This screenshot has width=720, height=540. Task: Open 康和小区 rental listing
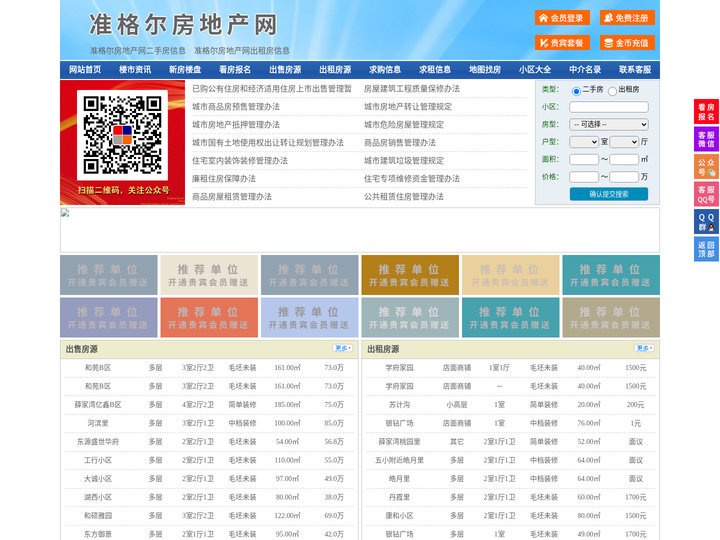click(x=399, y=516)
